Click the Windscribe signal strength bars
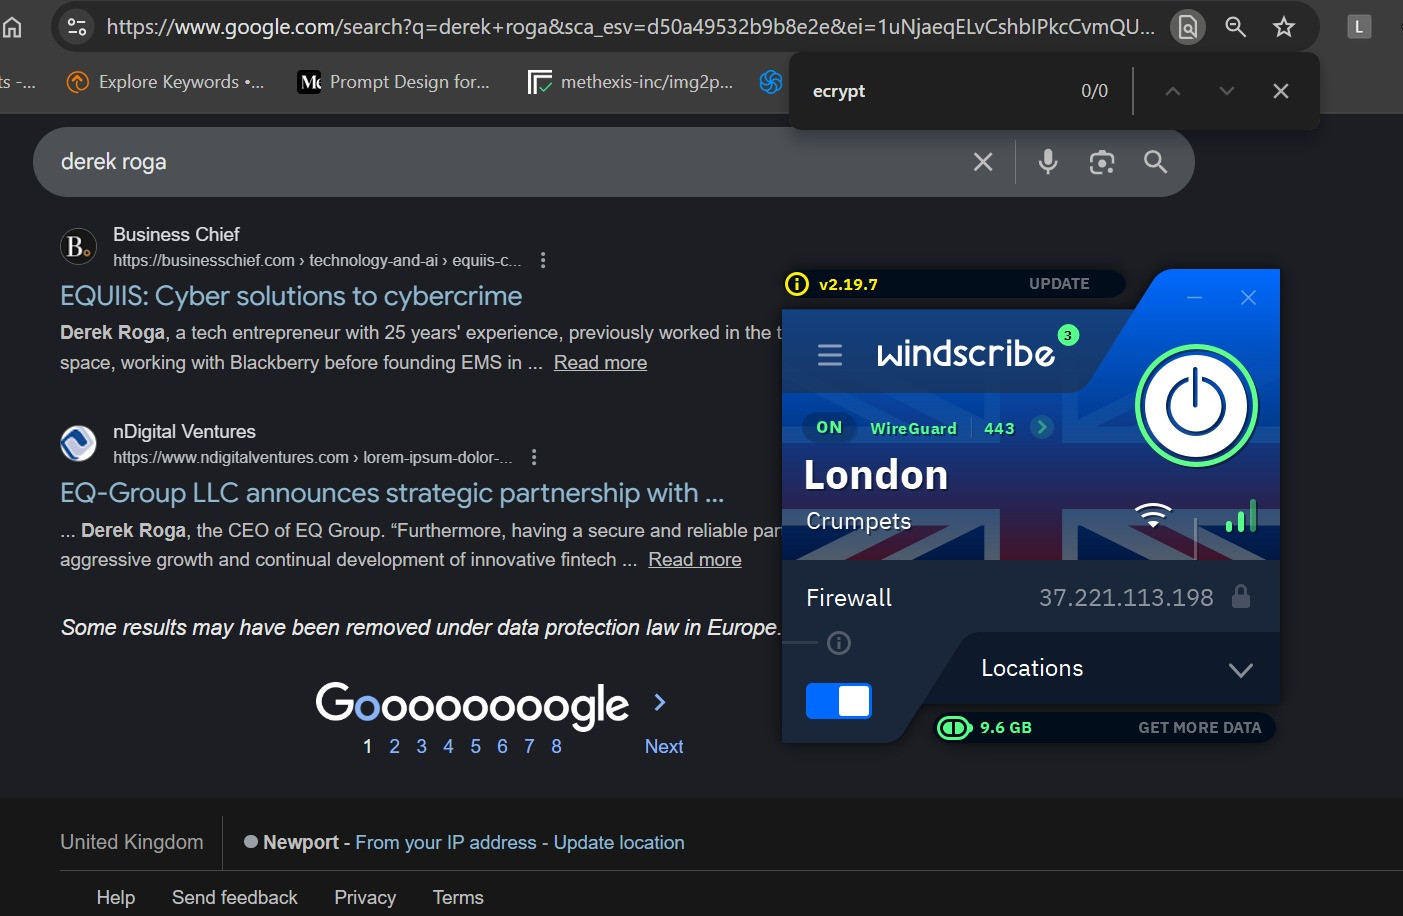 (x=1241, y=517)
